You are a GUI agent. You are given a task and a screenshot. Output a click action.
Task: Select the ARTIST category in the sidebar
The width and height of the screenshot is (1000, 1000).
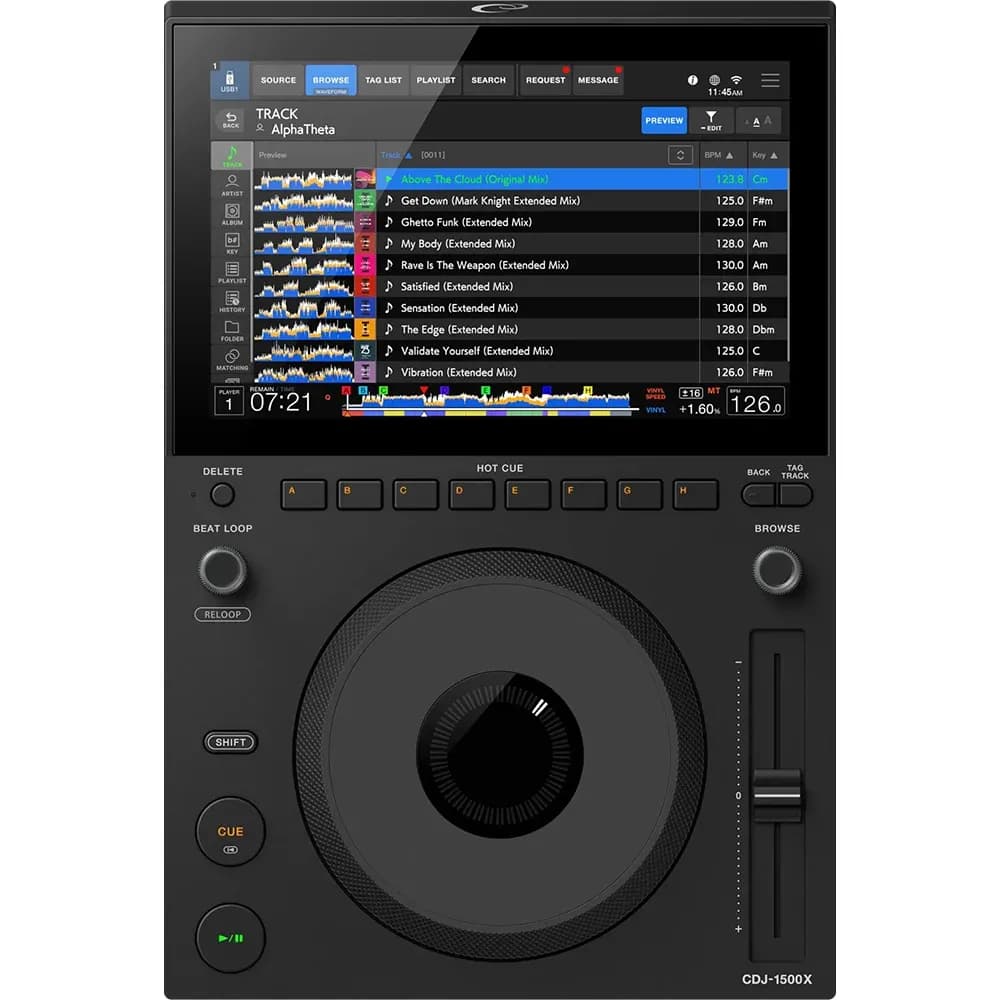pyautogui.click(x=232, y=185)
